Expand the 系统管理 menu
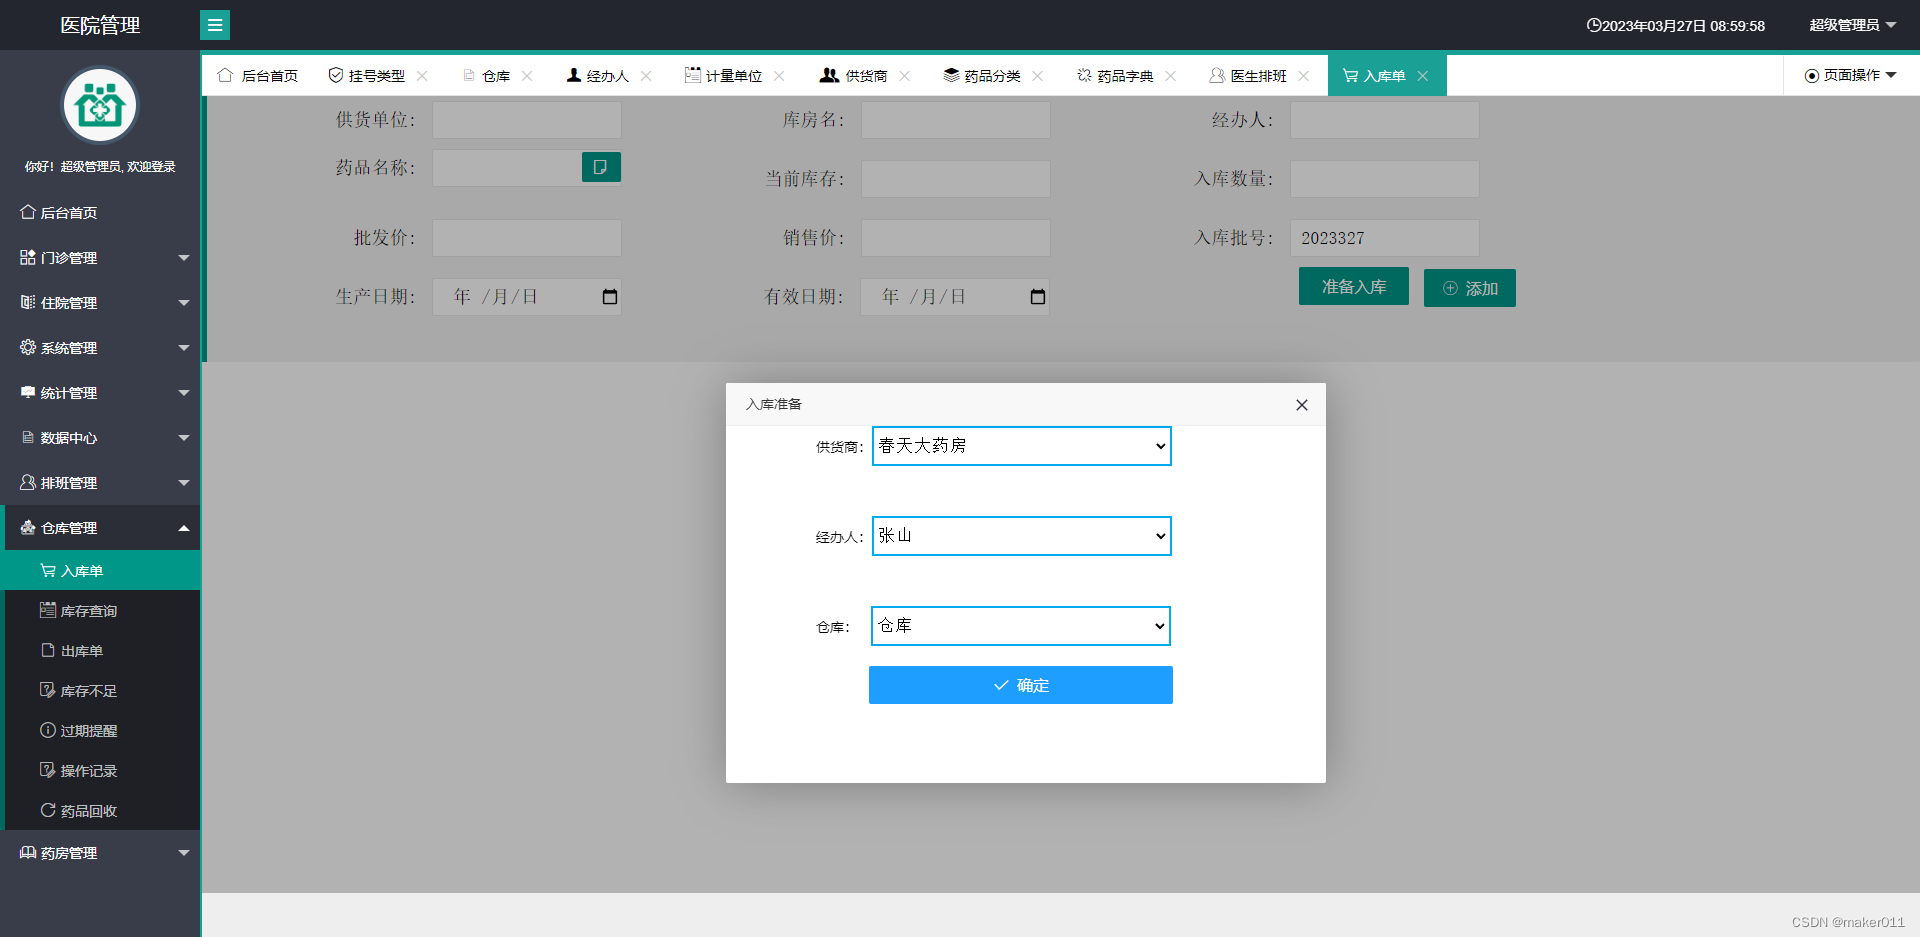This screenshot has height=937, width=1920. (100, 348)
